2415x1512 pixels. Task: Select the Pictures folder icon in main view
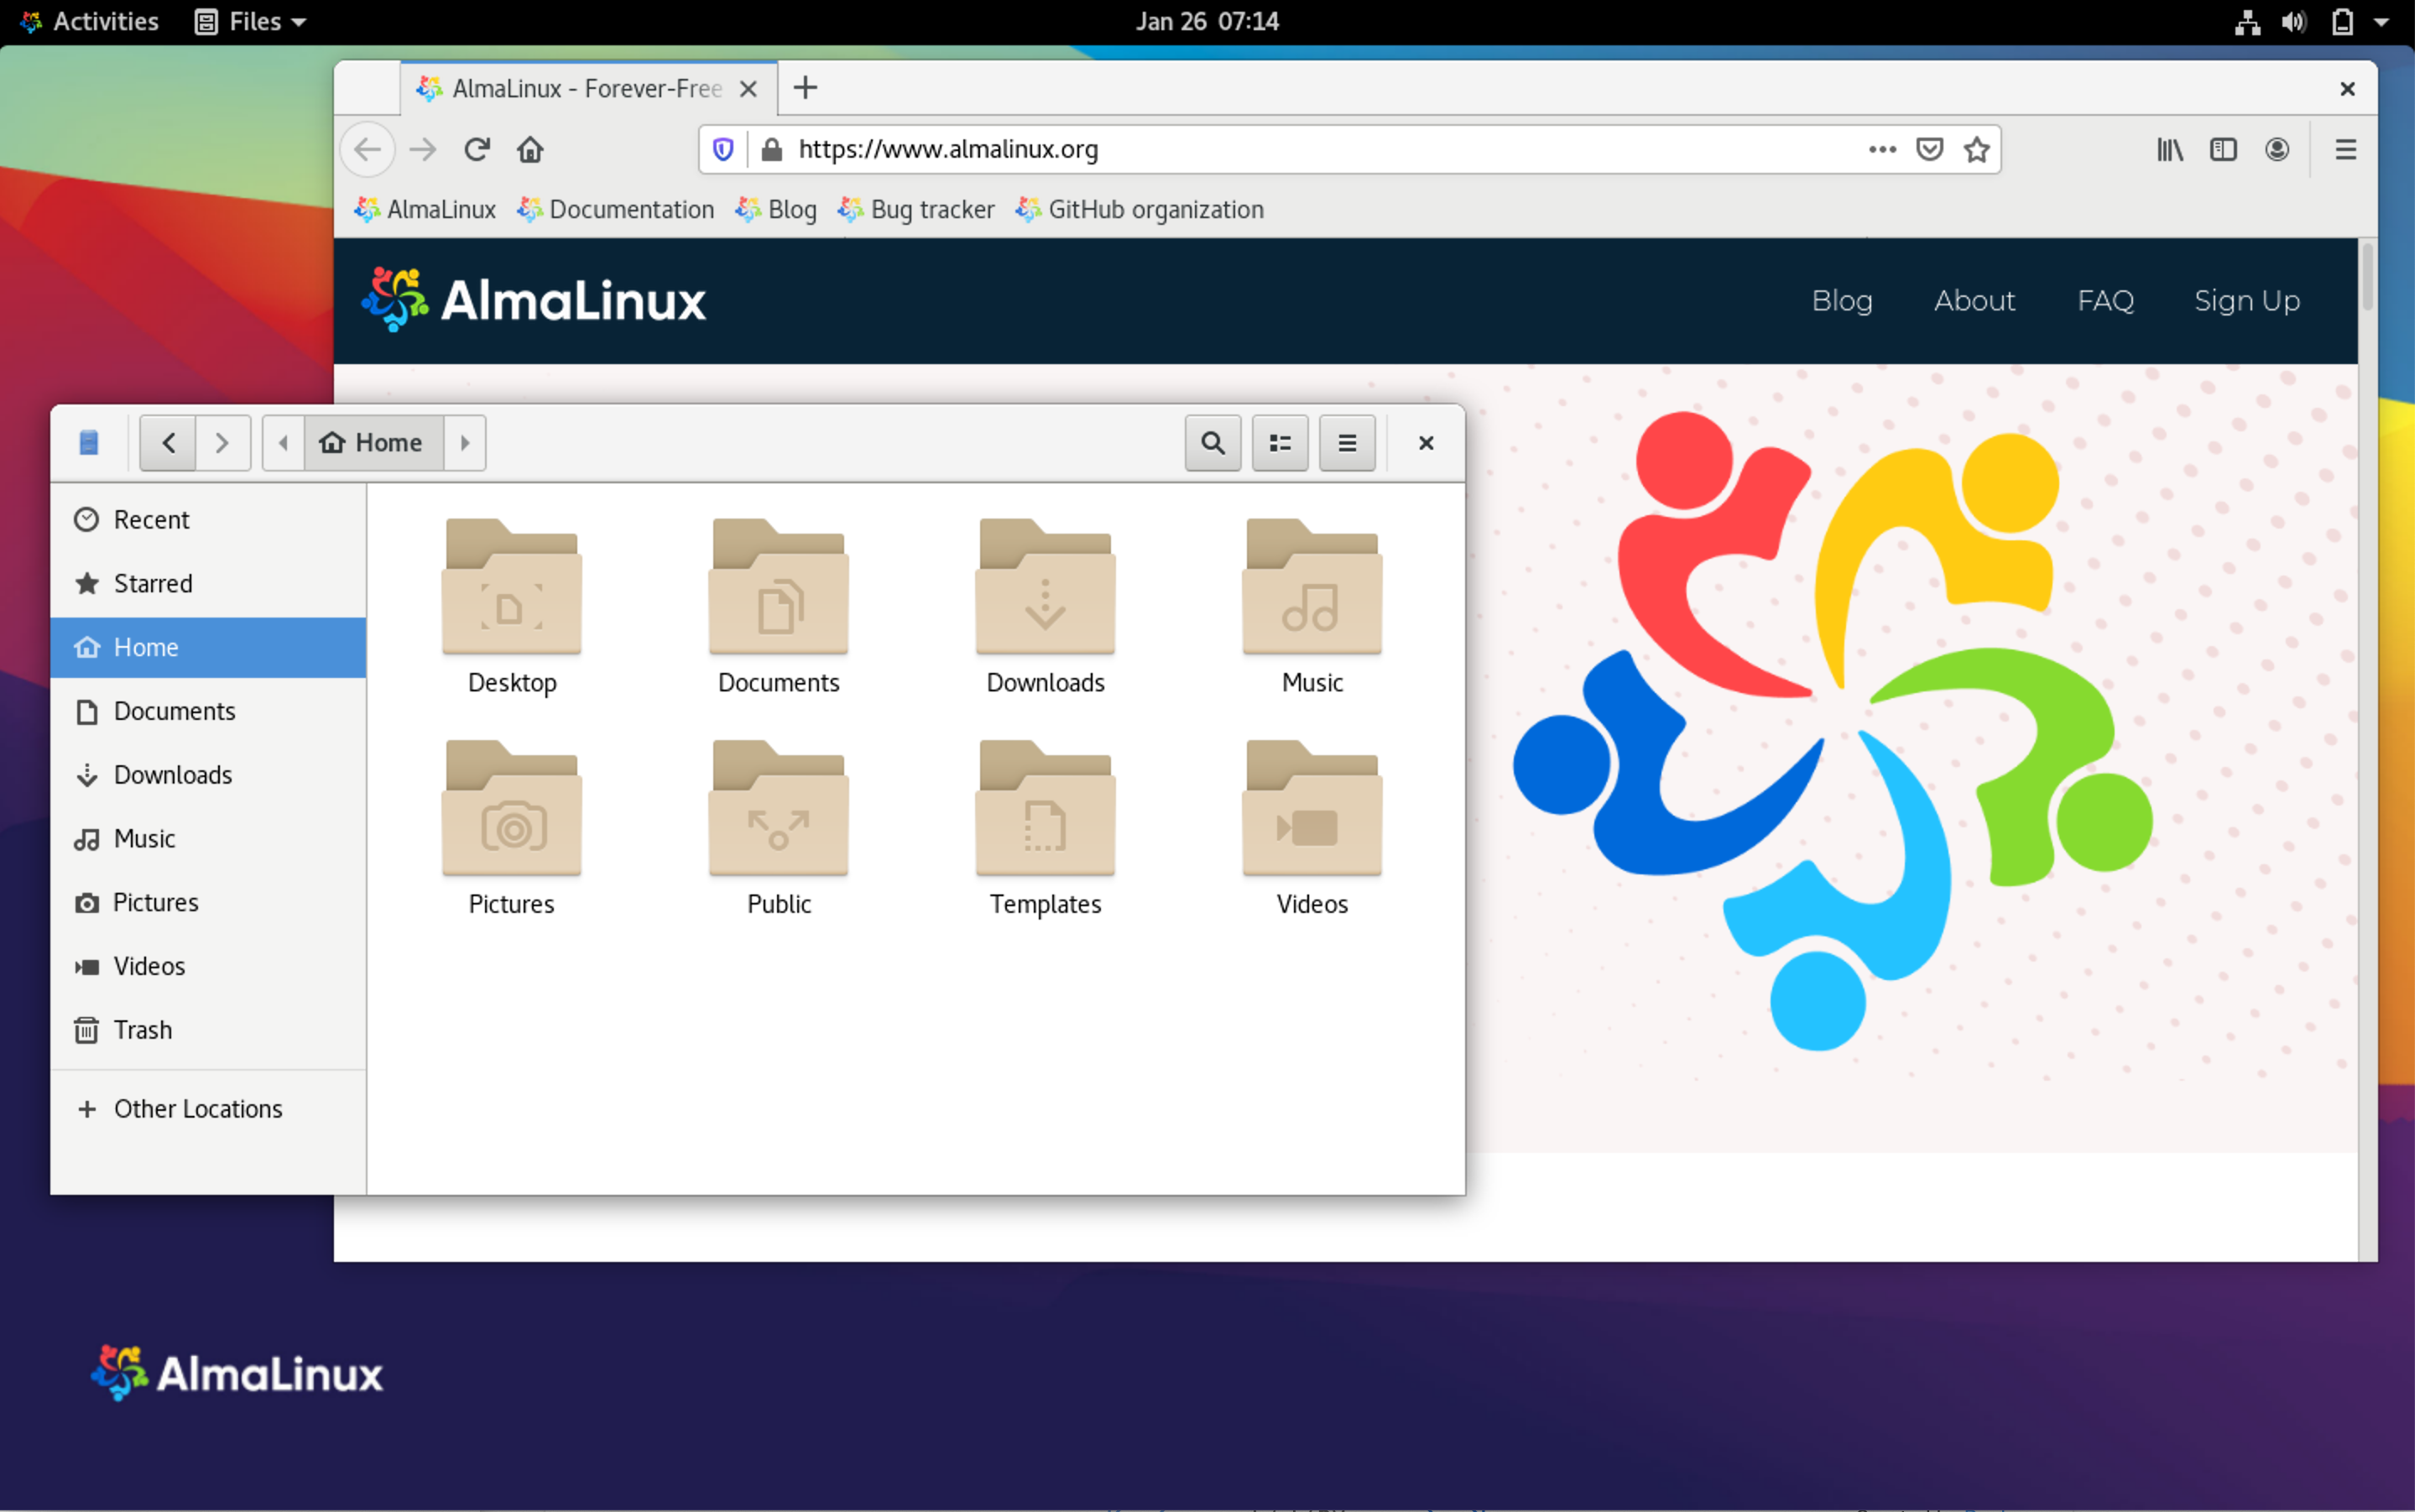pyautogui.click(x=512, y=808)
